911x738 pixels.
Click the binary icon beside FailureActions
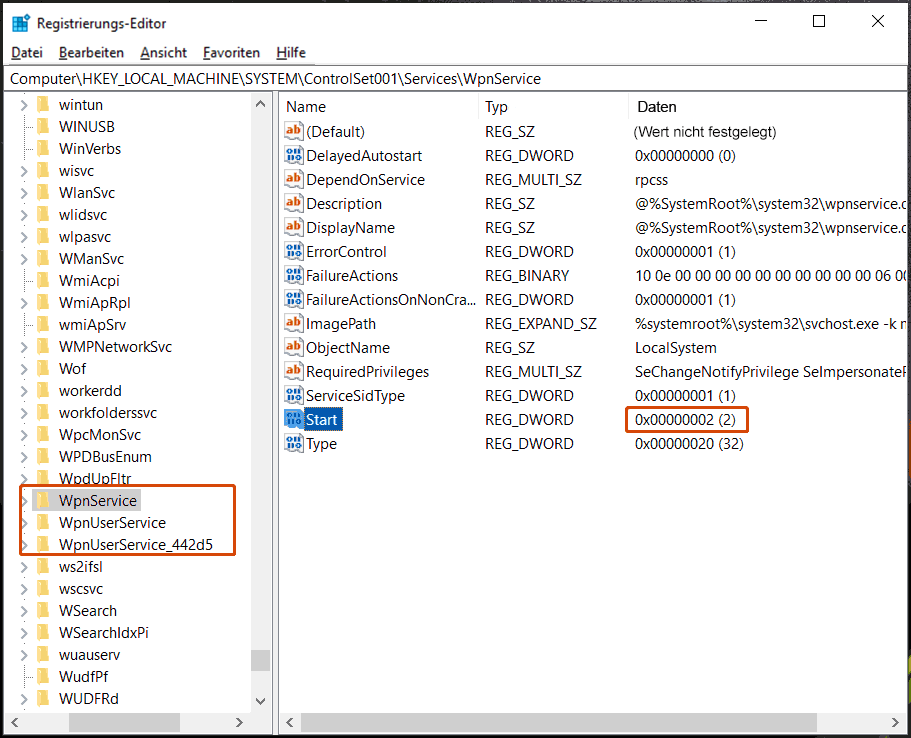tap(293, 275)
